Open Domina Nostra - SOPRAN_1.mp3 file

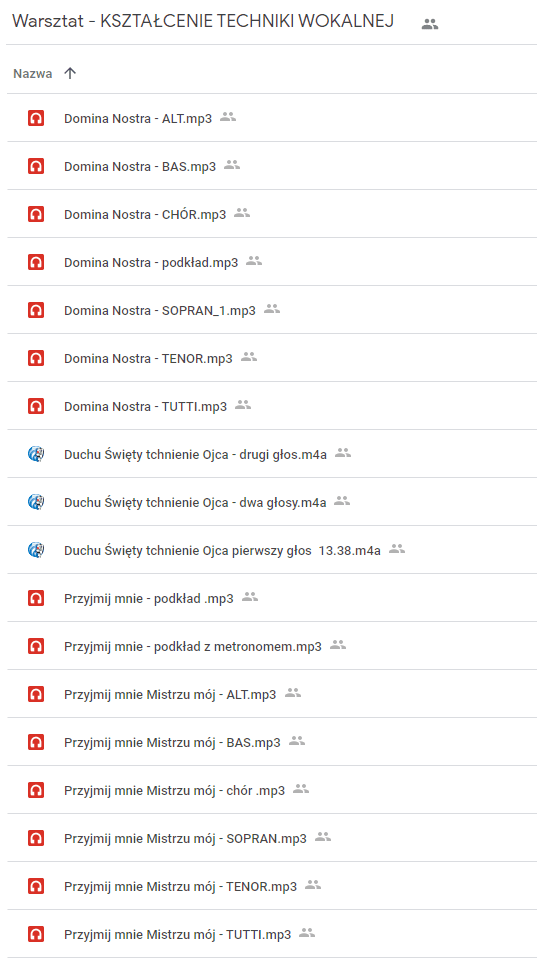272,310
